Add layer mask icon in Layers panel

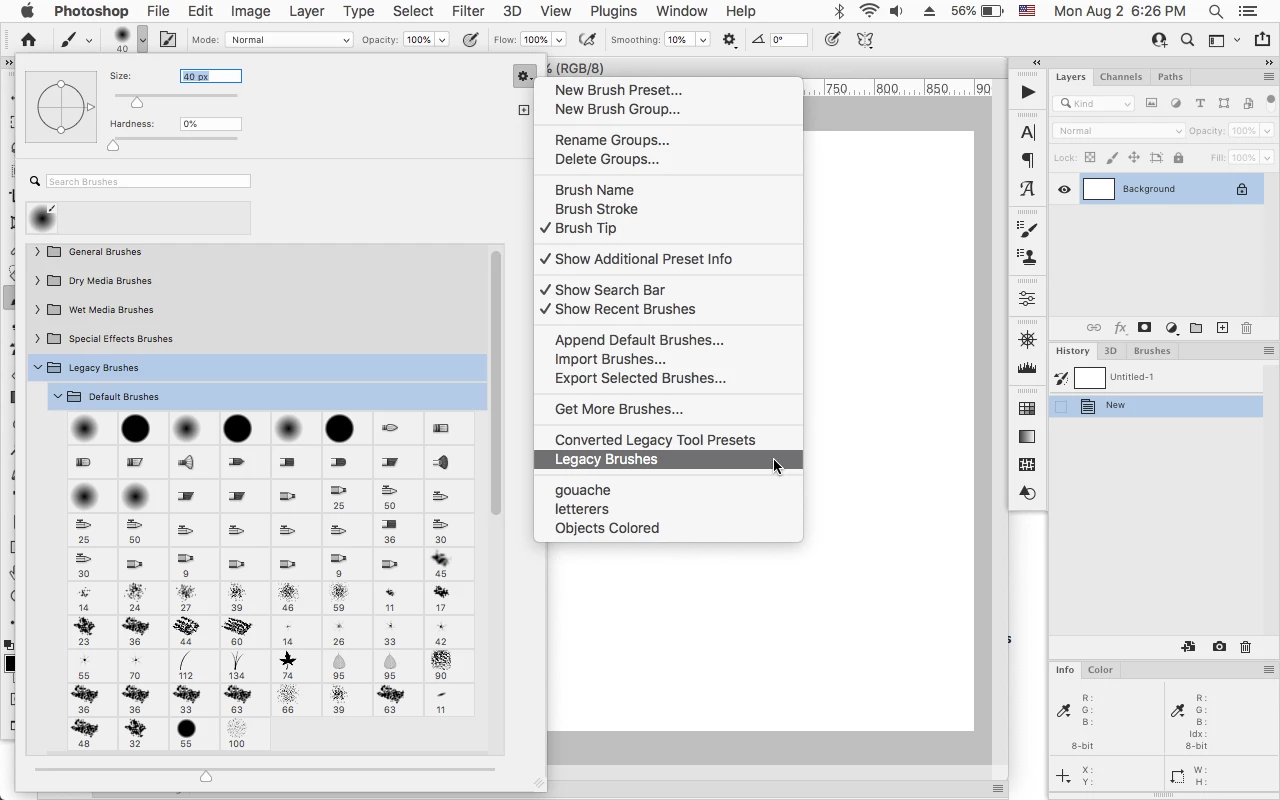[1145, 328]
